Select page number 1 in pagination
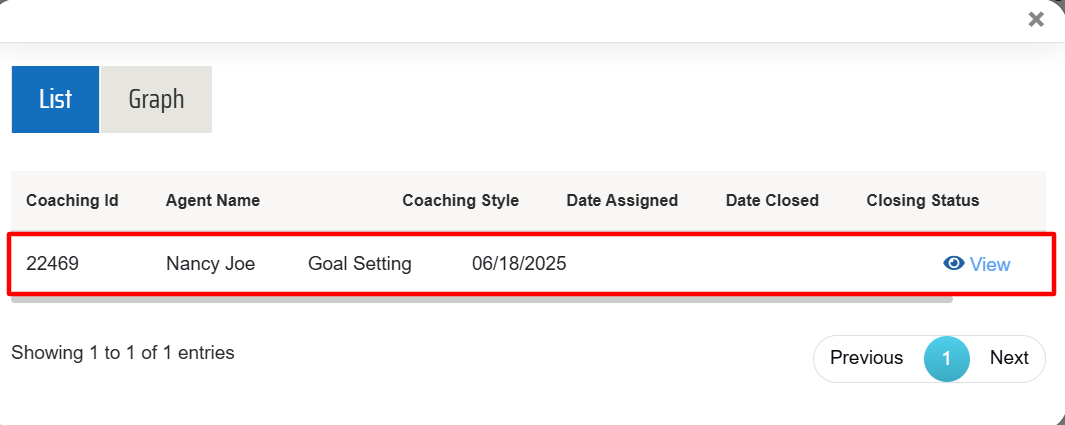This screenshot has width=1065, height=425. tap(946, 358)
